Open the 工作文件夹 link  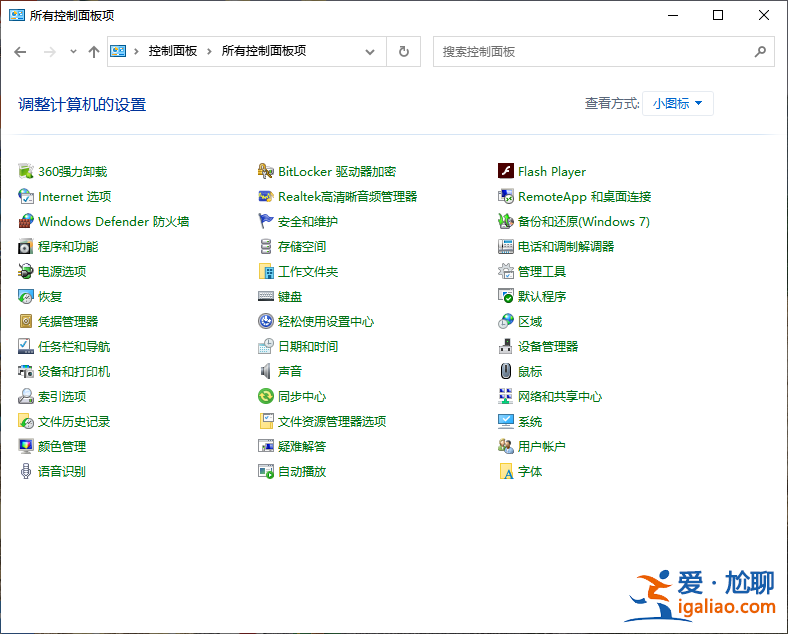308,271
